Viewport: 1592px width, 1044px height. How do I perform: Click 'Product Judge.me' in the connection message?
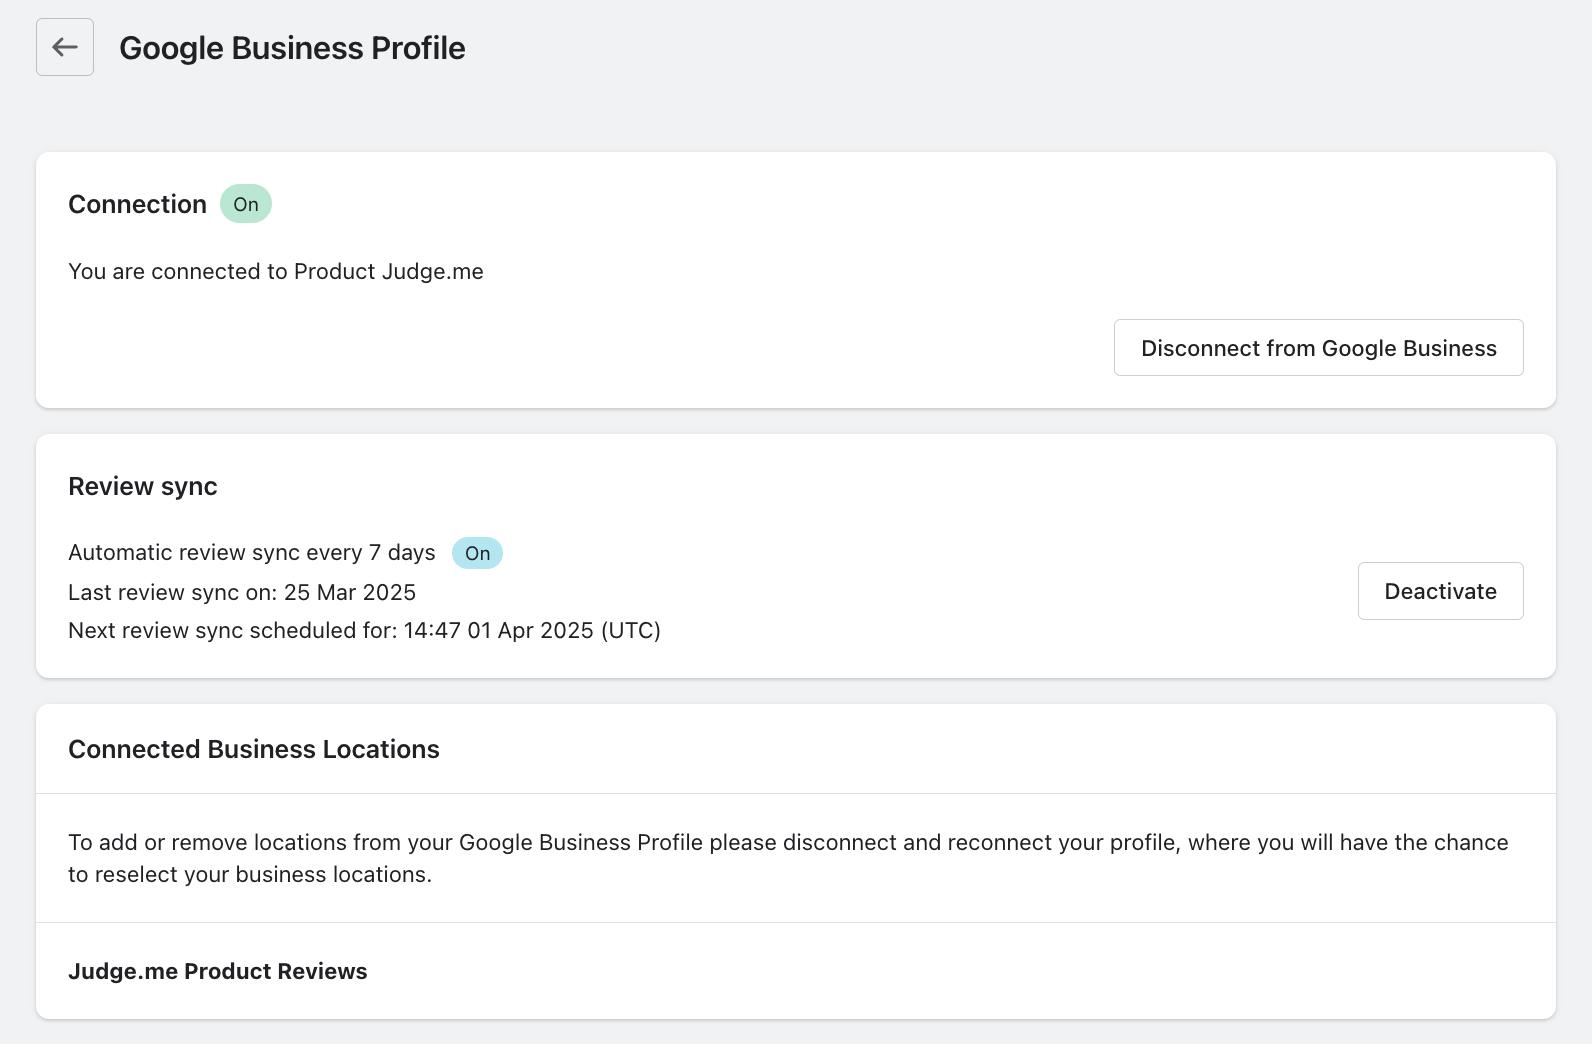coord(389,272)
